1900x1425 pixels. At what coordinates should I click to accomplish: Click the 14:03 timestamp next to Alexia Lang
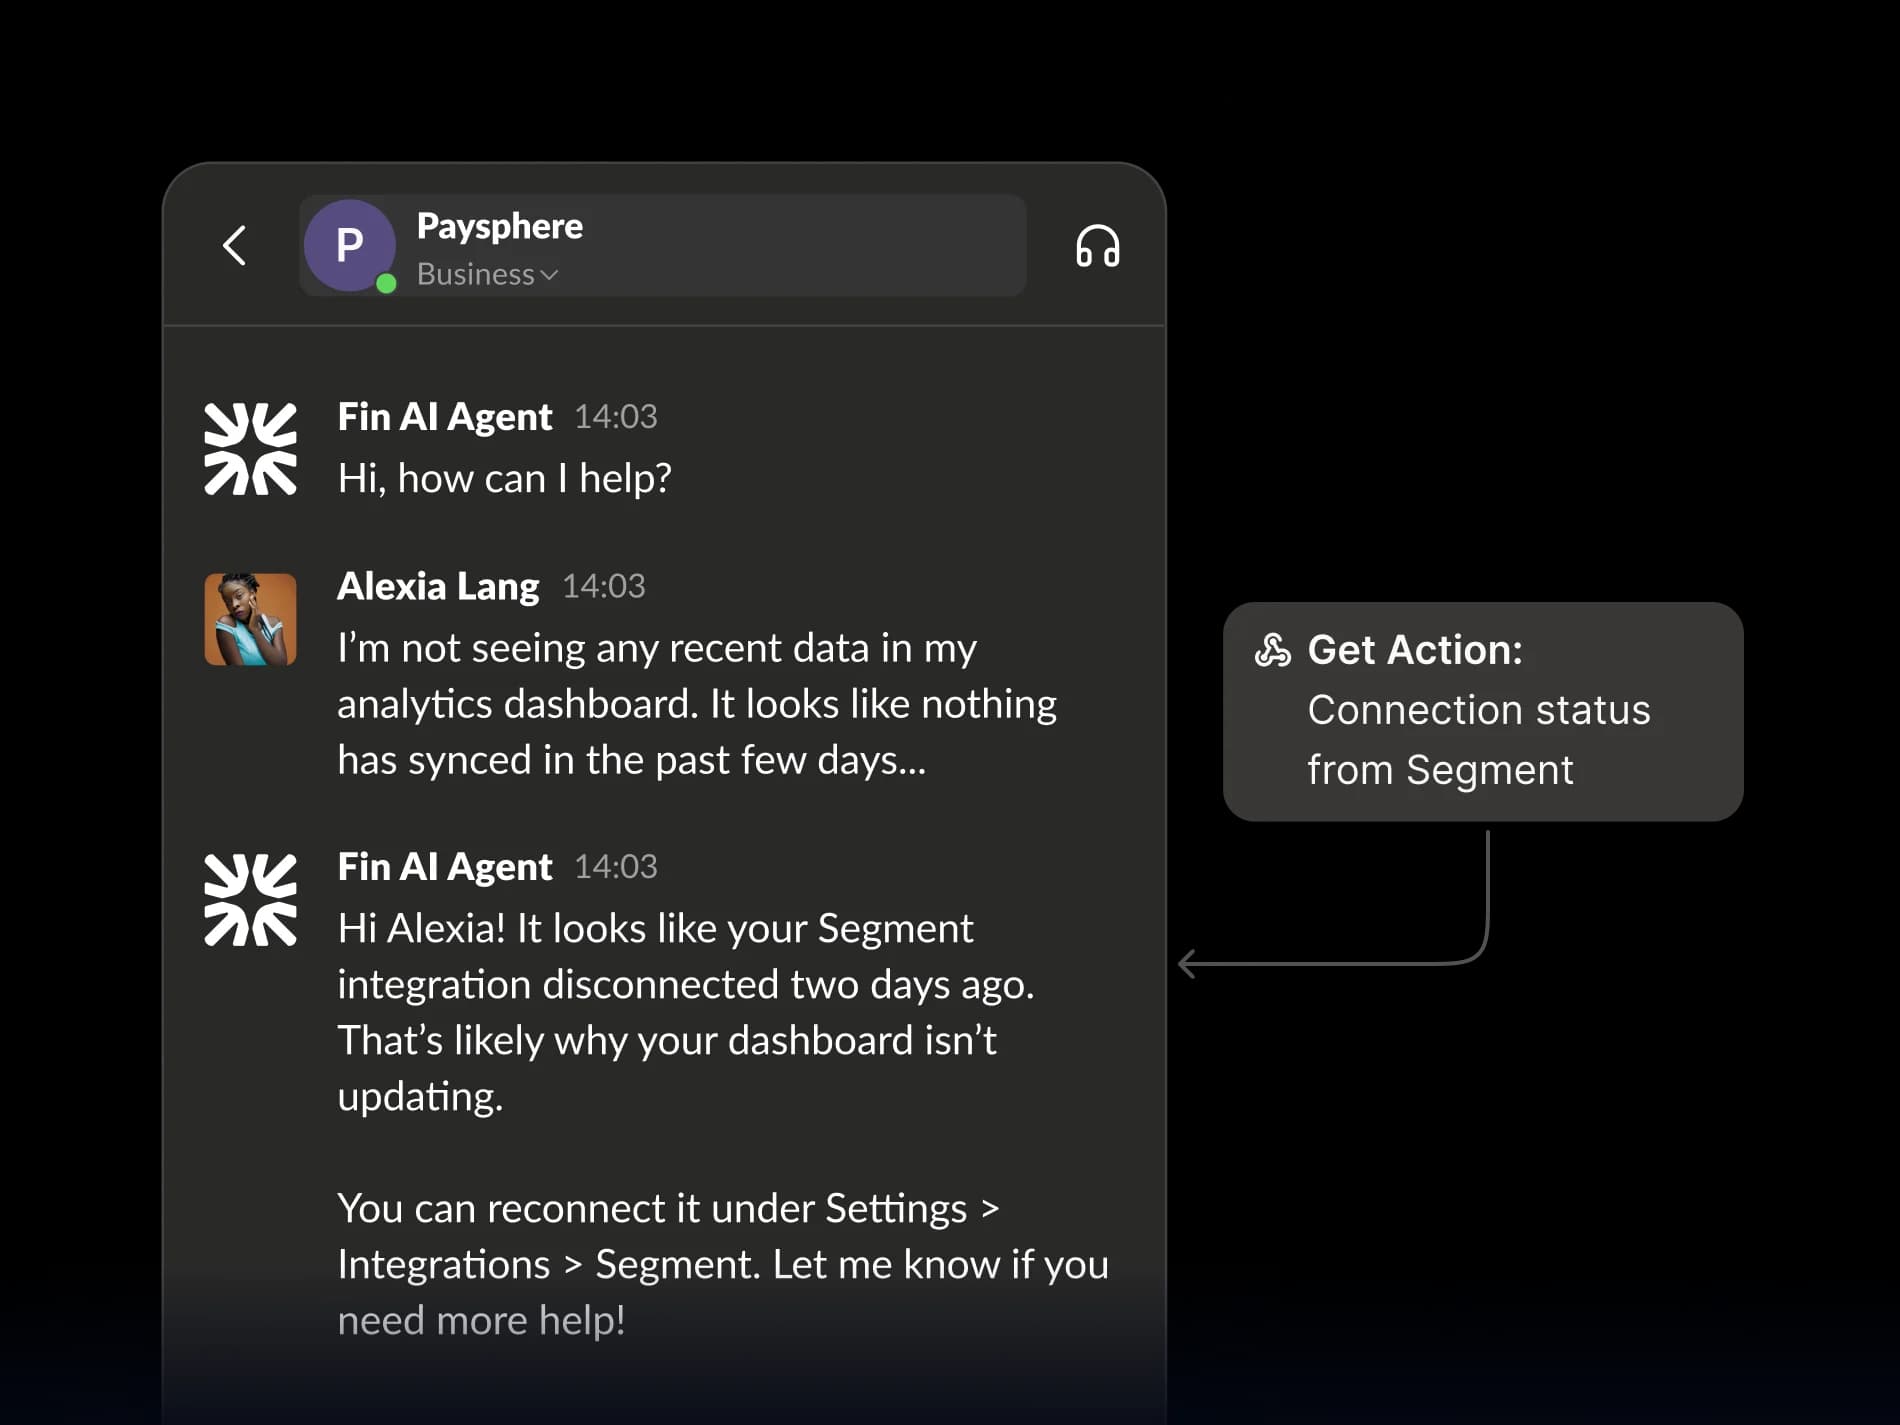[603, 587]
